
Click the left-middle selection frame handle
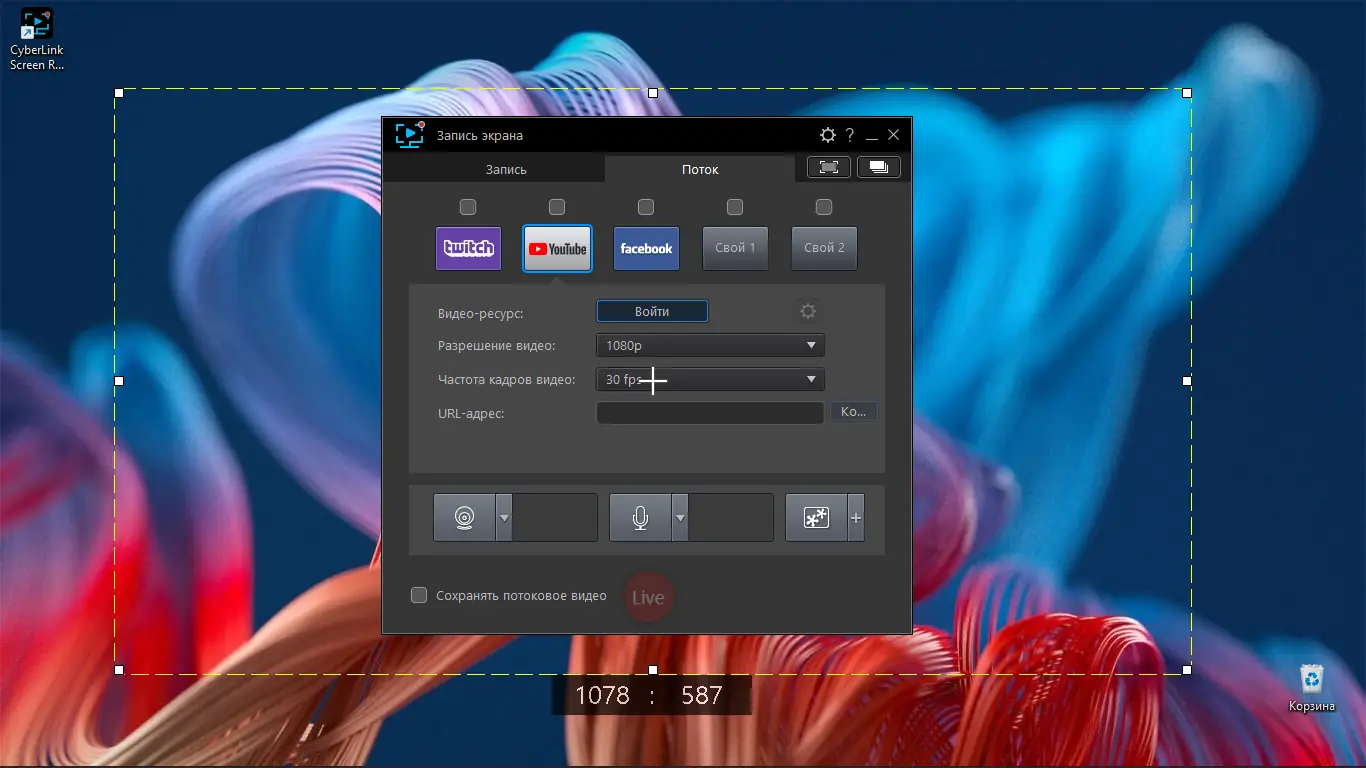(x=119, y=381)
